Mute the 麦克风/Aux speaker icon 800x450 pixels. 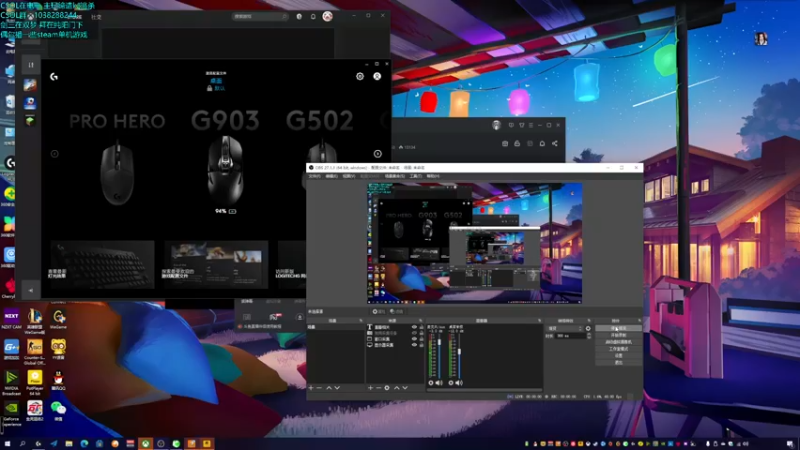coord(439,383)
